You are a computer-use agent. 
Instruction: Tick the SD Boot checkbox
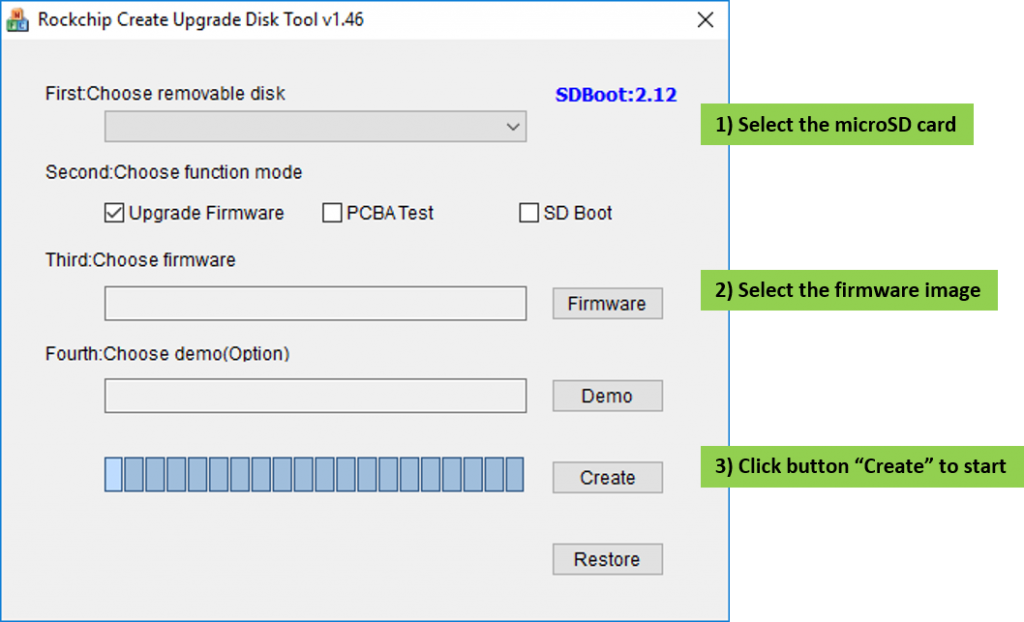529,213
